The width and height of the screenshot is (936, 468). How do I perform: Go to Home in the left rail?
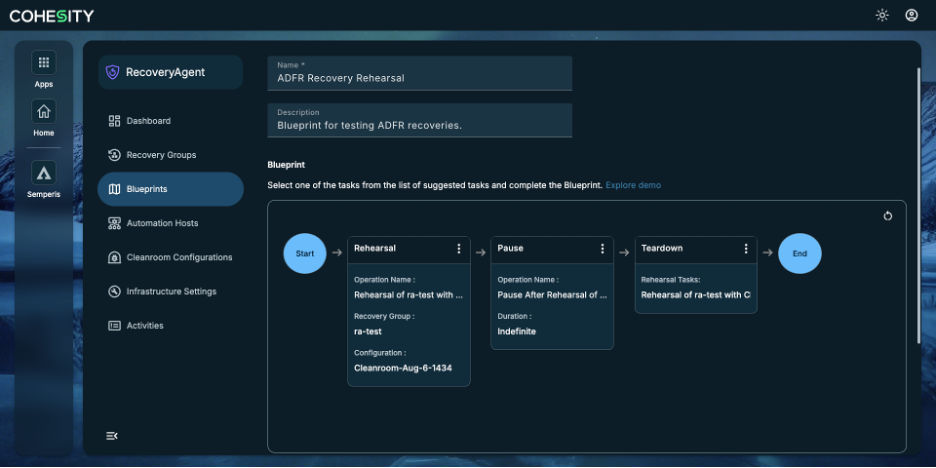point(44,112)
